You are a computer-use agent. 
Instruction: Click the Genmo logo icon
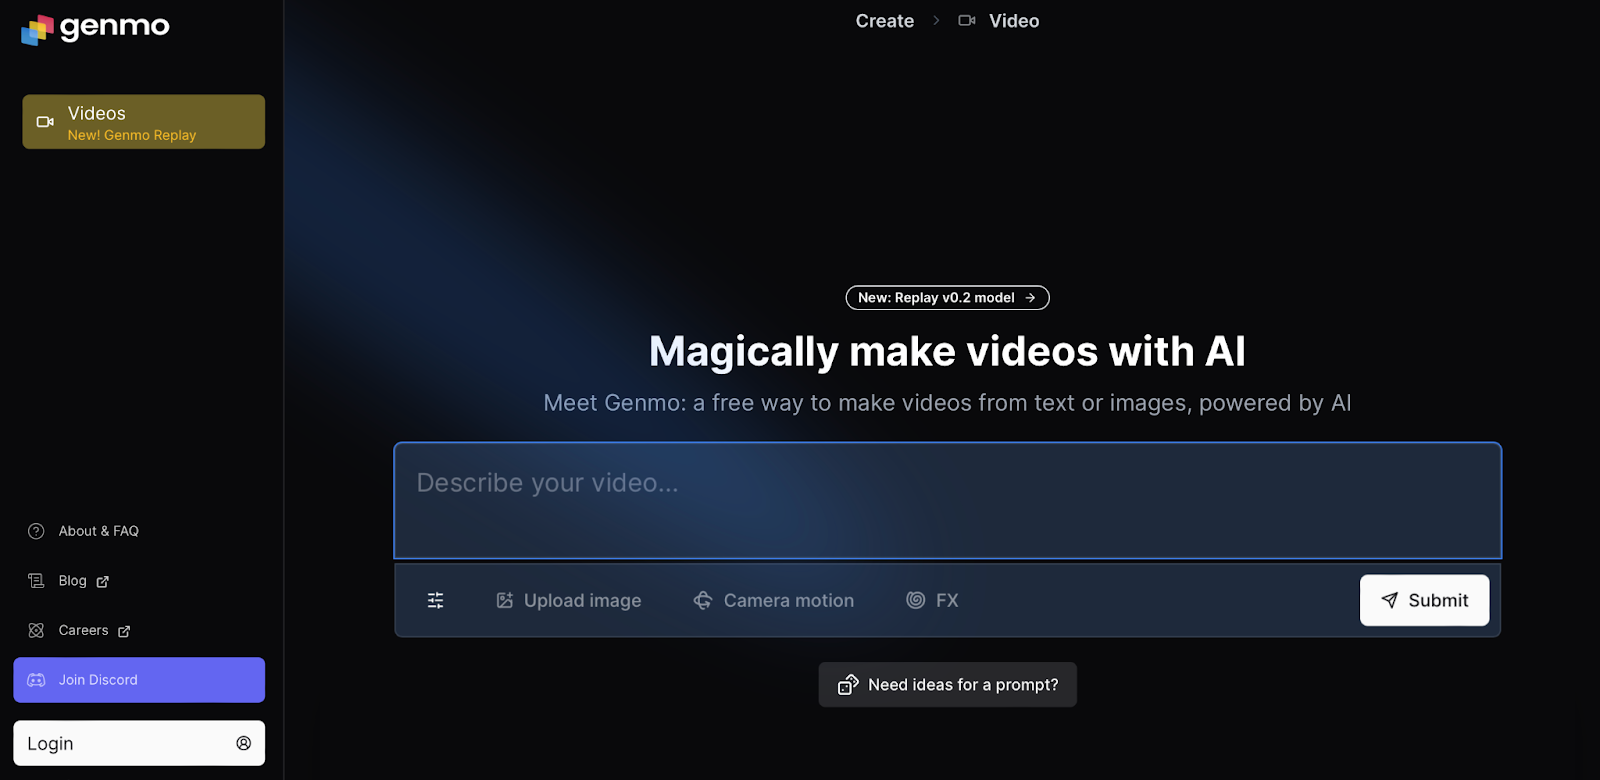[37, 30]
